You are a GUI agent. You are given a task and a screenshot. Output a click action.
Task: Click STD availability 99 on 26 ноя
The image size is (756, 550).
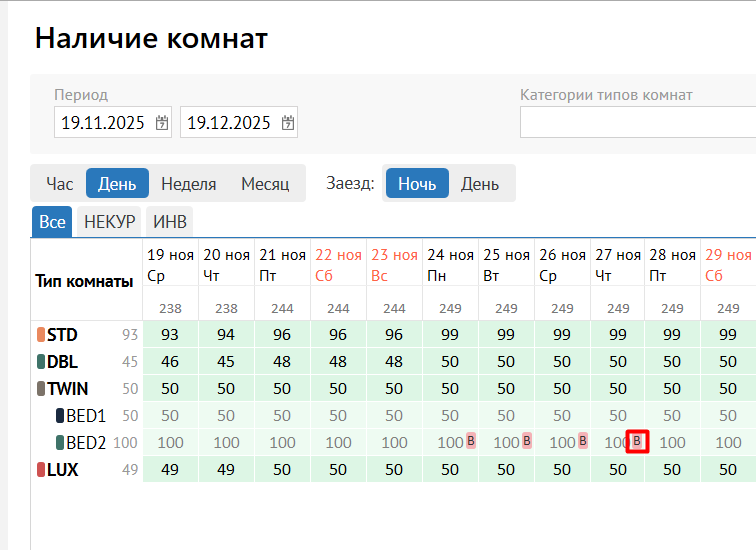click(562, 335)
